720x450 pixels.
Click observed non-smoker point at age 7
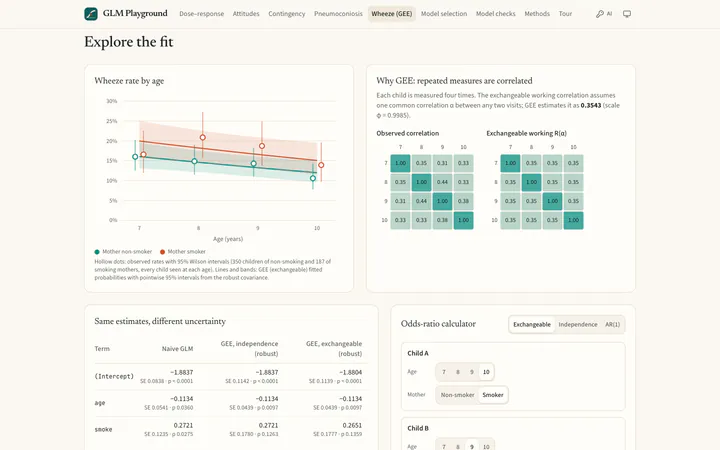tap(135, 157)
